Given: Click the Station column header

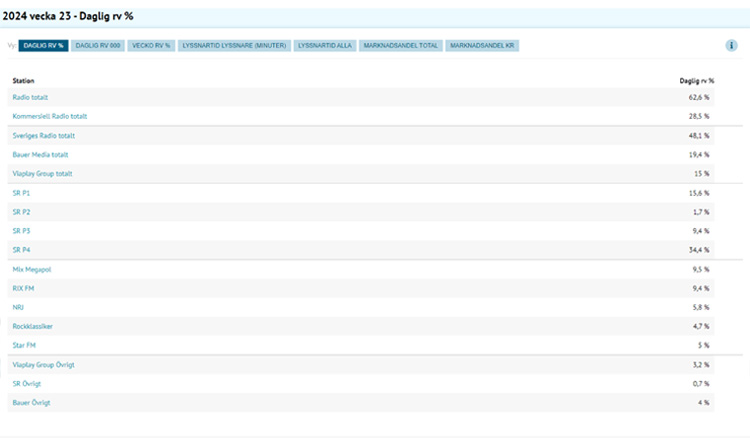Looking at the screenshot, I should pos(23,79).
